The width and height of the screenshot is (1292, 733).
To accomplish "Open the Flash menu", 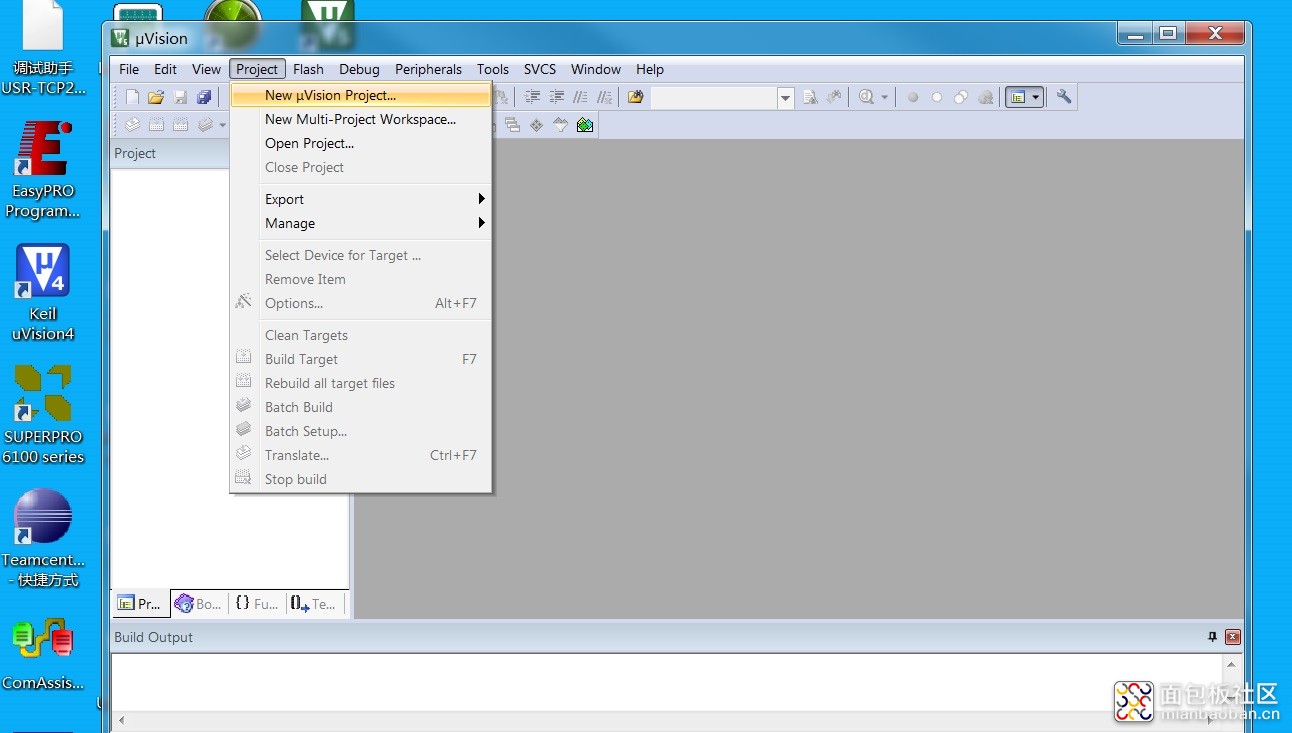I will [308, 69].
